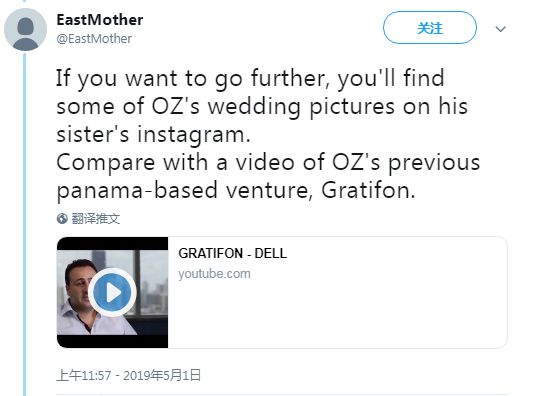533x396 pixels.
Task: Click the phrase wedding pictures in tweet
Action: pyautogui.click(x=301, y=107)
